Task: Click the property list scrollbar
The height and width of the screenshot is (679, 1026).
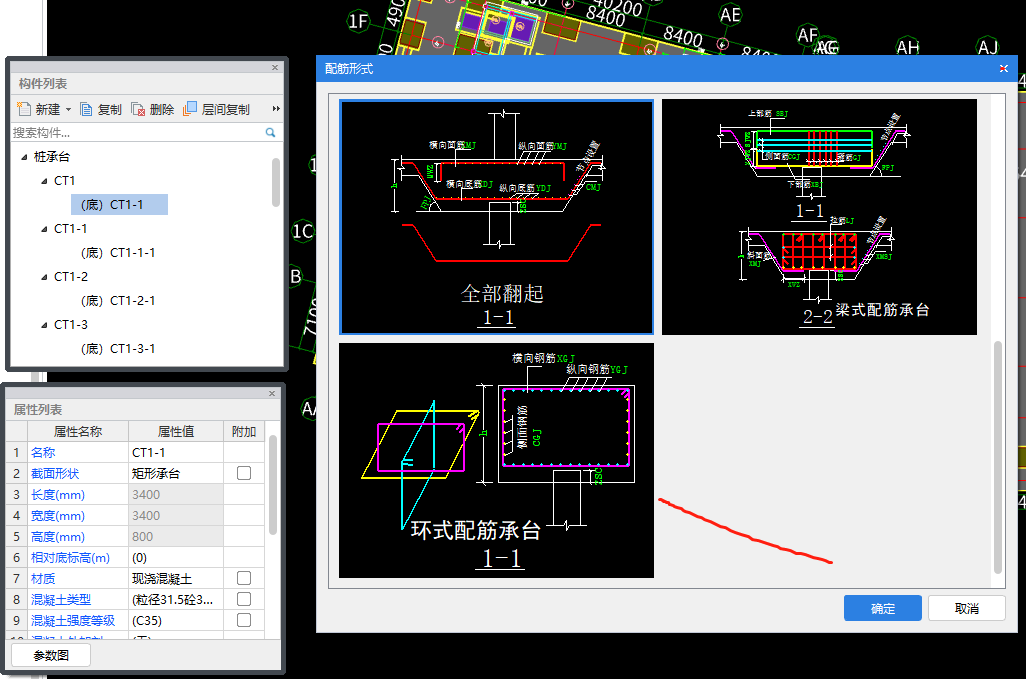Action: 273,486
